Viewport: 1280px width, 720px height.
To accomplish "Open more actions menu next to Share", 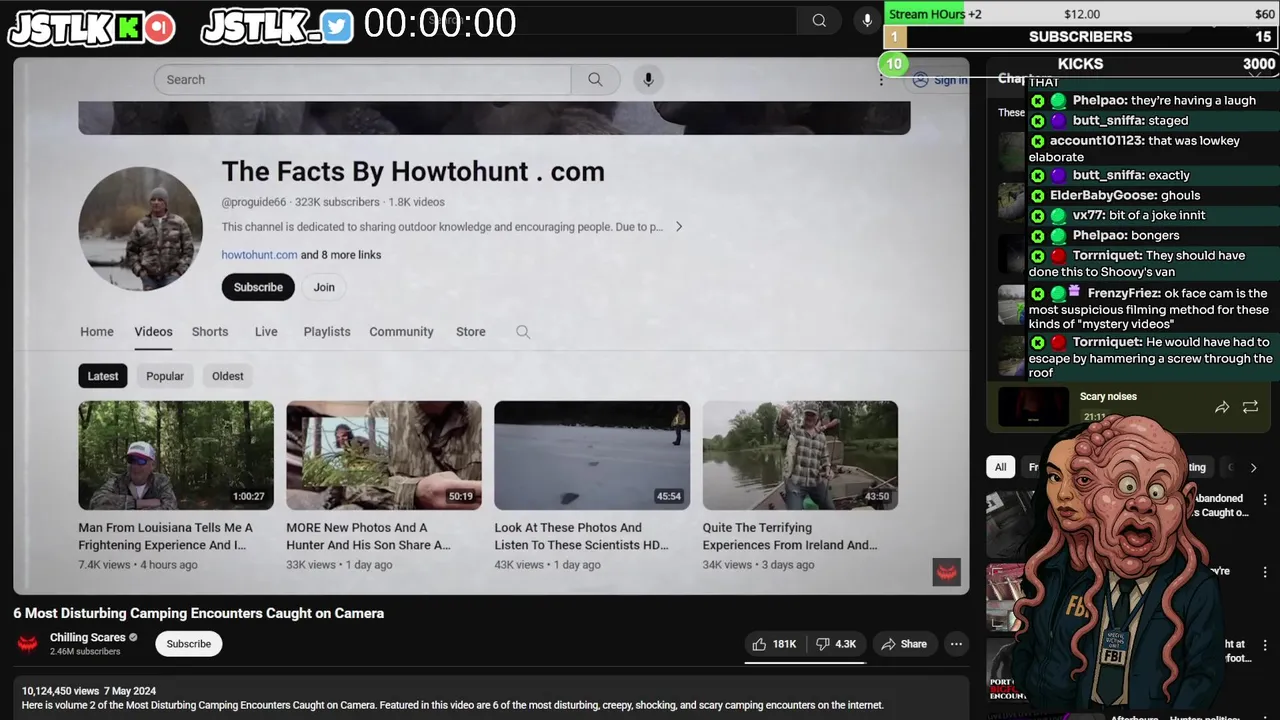I will click(956, 644).
